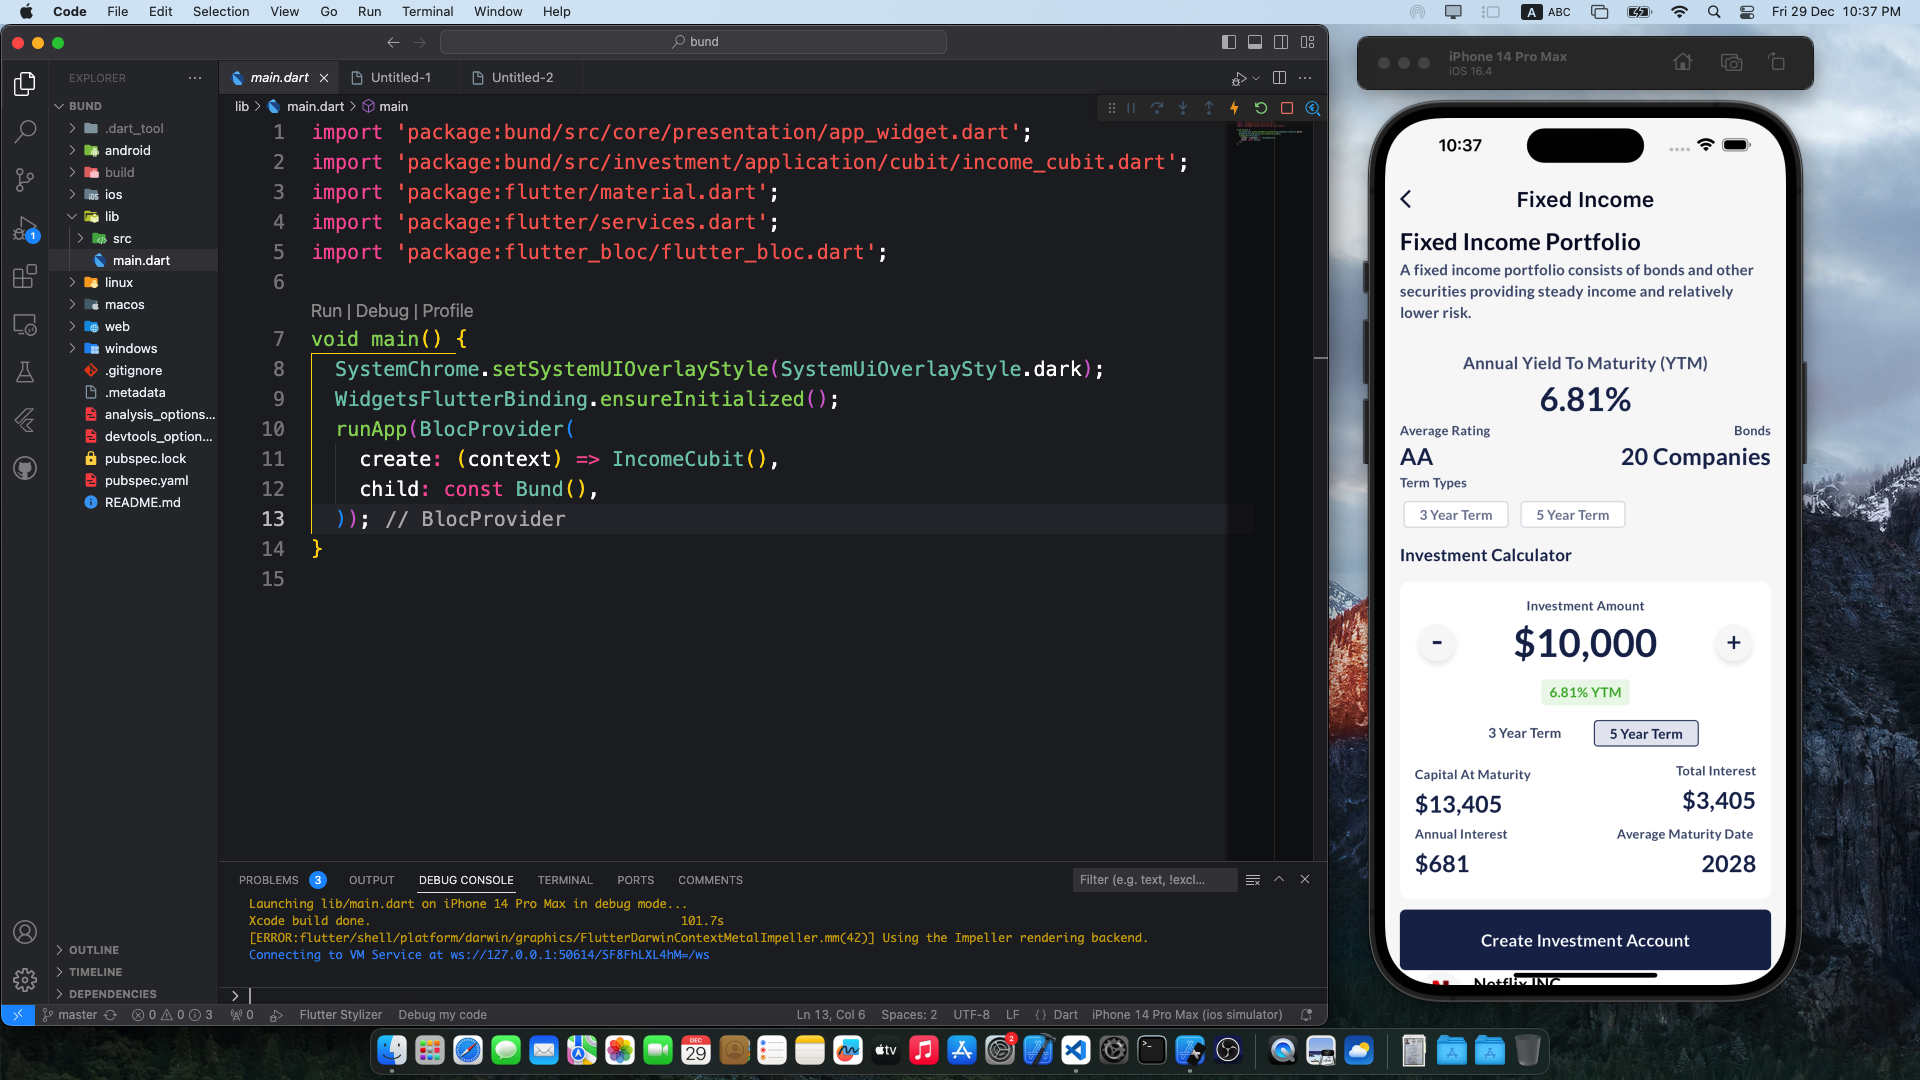The width and height of the screenshot is (1920, 1080).
Task: Take simulator screenshot with camera icon
Action: click(1731, 63)
